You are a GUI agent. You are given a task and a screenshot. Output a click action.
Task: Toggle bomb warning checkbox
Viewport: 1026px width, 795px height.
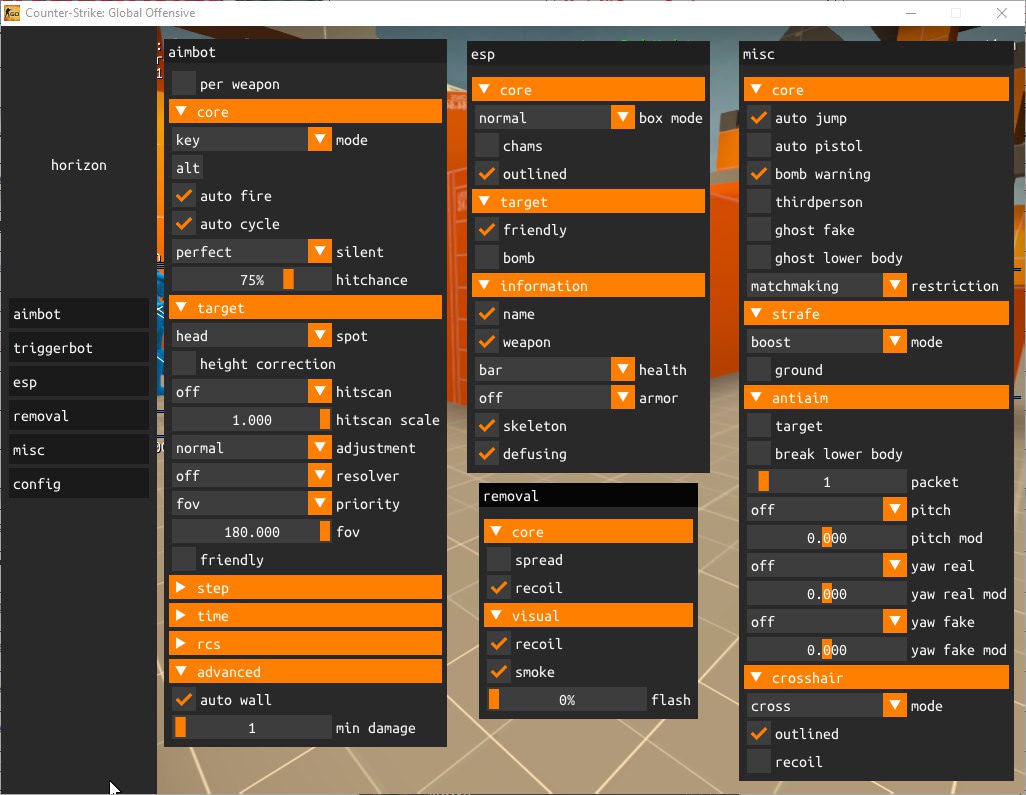(x=759, y=174)
